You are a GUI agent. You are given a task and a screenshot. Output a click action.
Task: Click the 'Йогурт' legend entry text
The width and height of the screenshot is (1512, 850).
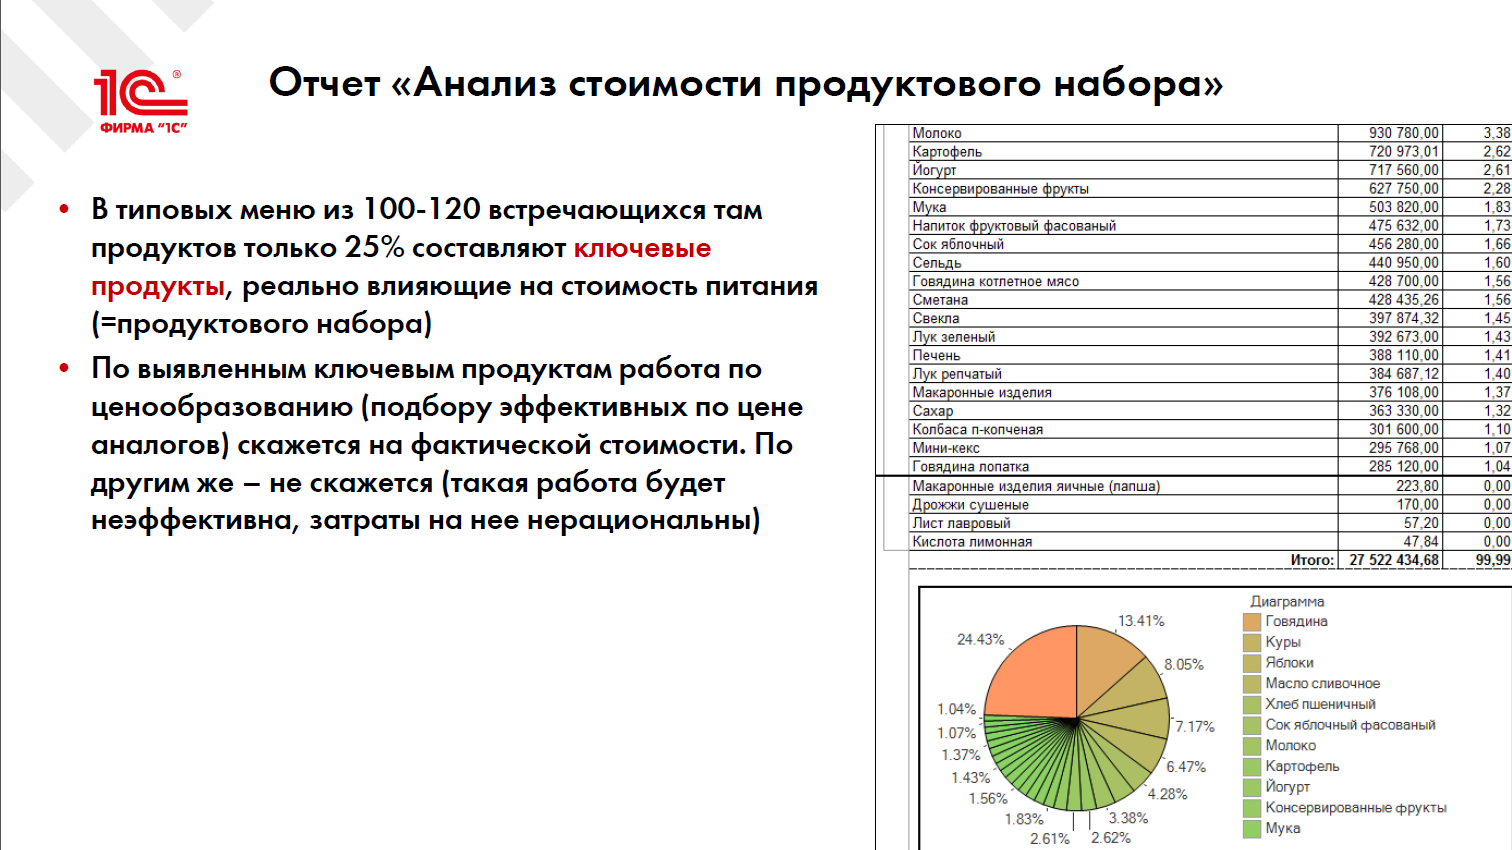tap(1287, 787)
